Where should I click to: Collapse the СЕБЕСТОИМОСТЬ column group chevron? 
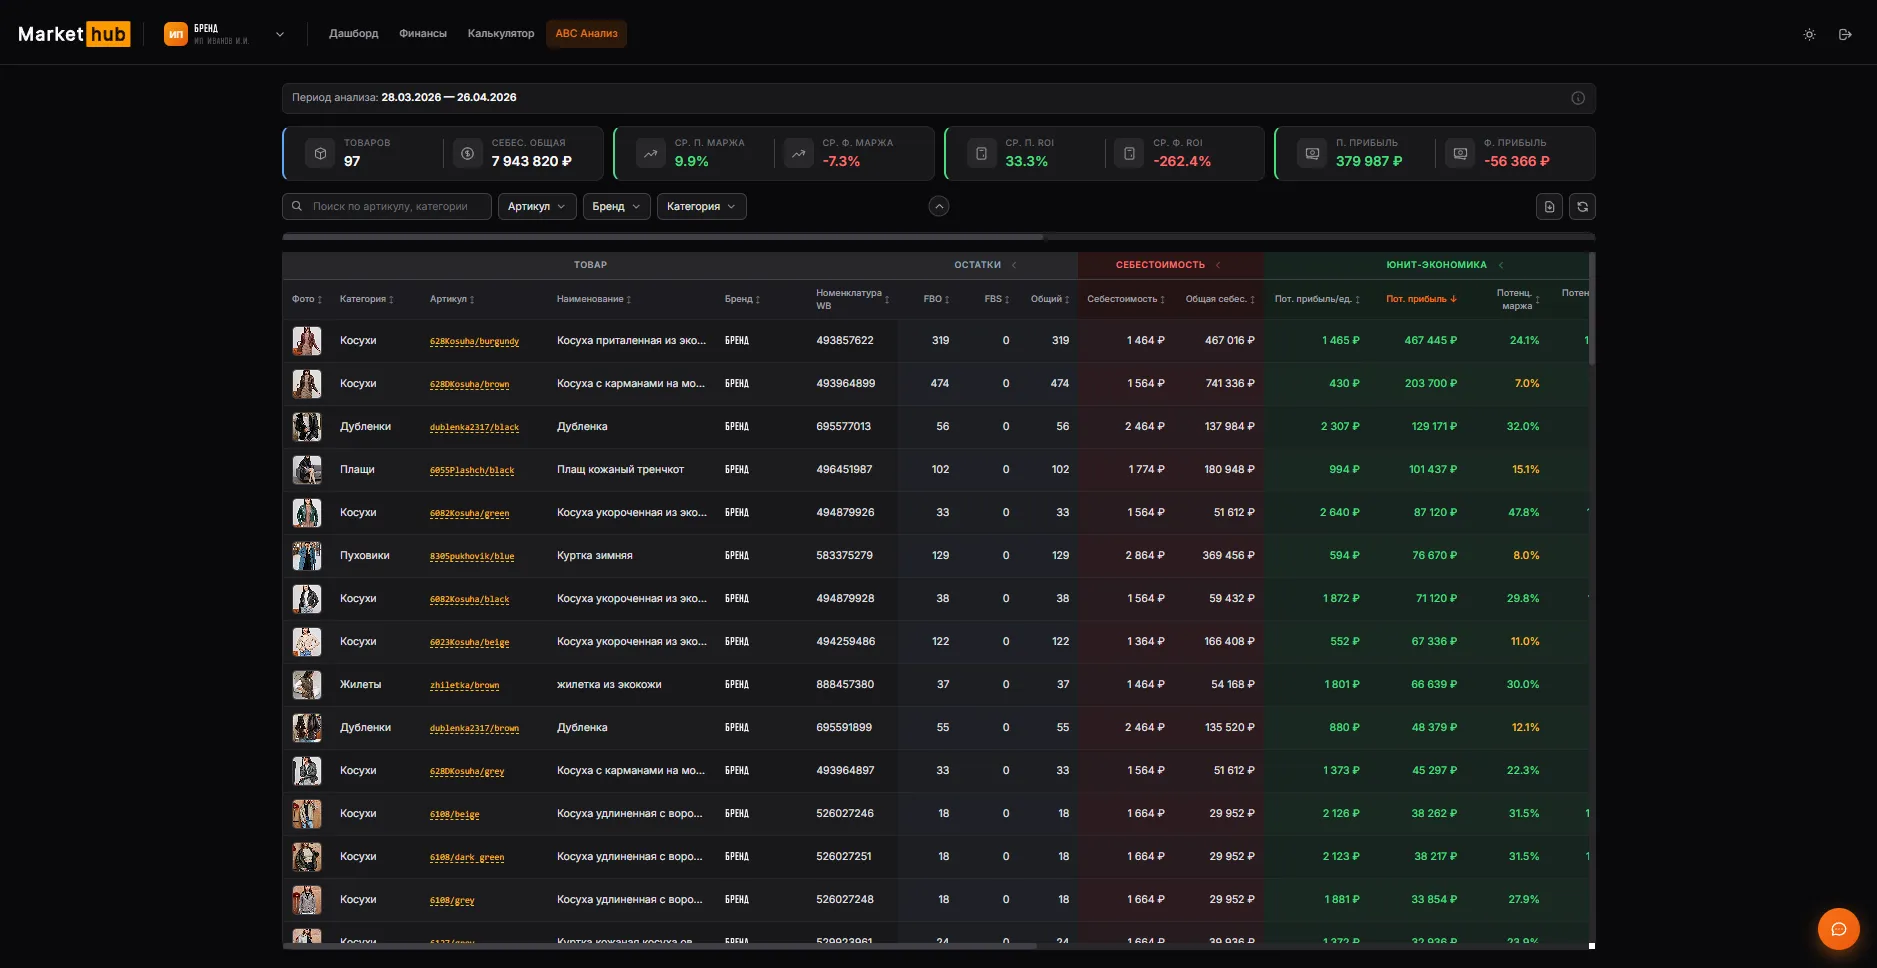tap(1218, 265)
